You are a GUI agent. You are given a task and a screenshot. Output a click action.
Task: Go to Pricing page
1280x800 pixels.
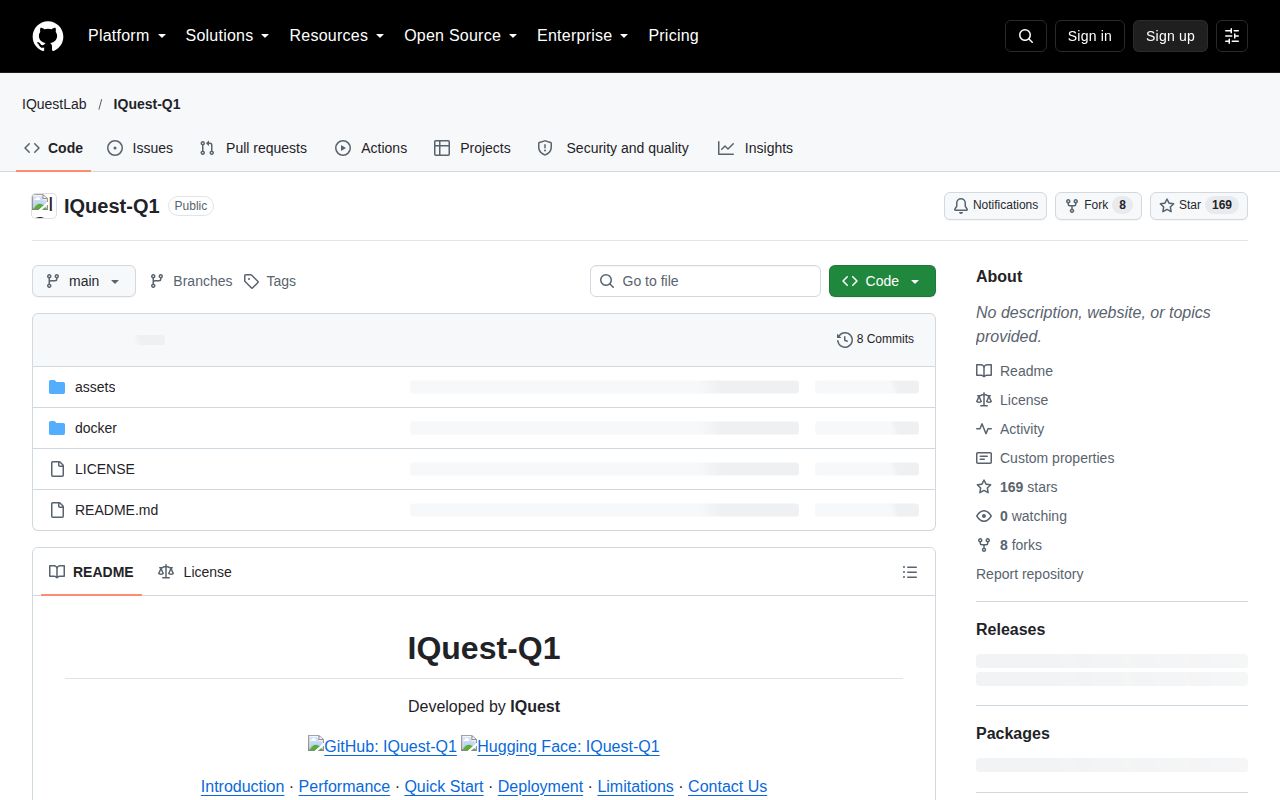pyautogui.click(x=673, y=36)
